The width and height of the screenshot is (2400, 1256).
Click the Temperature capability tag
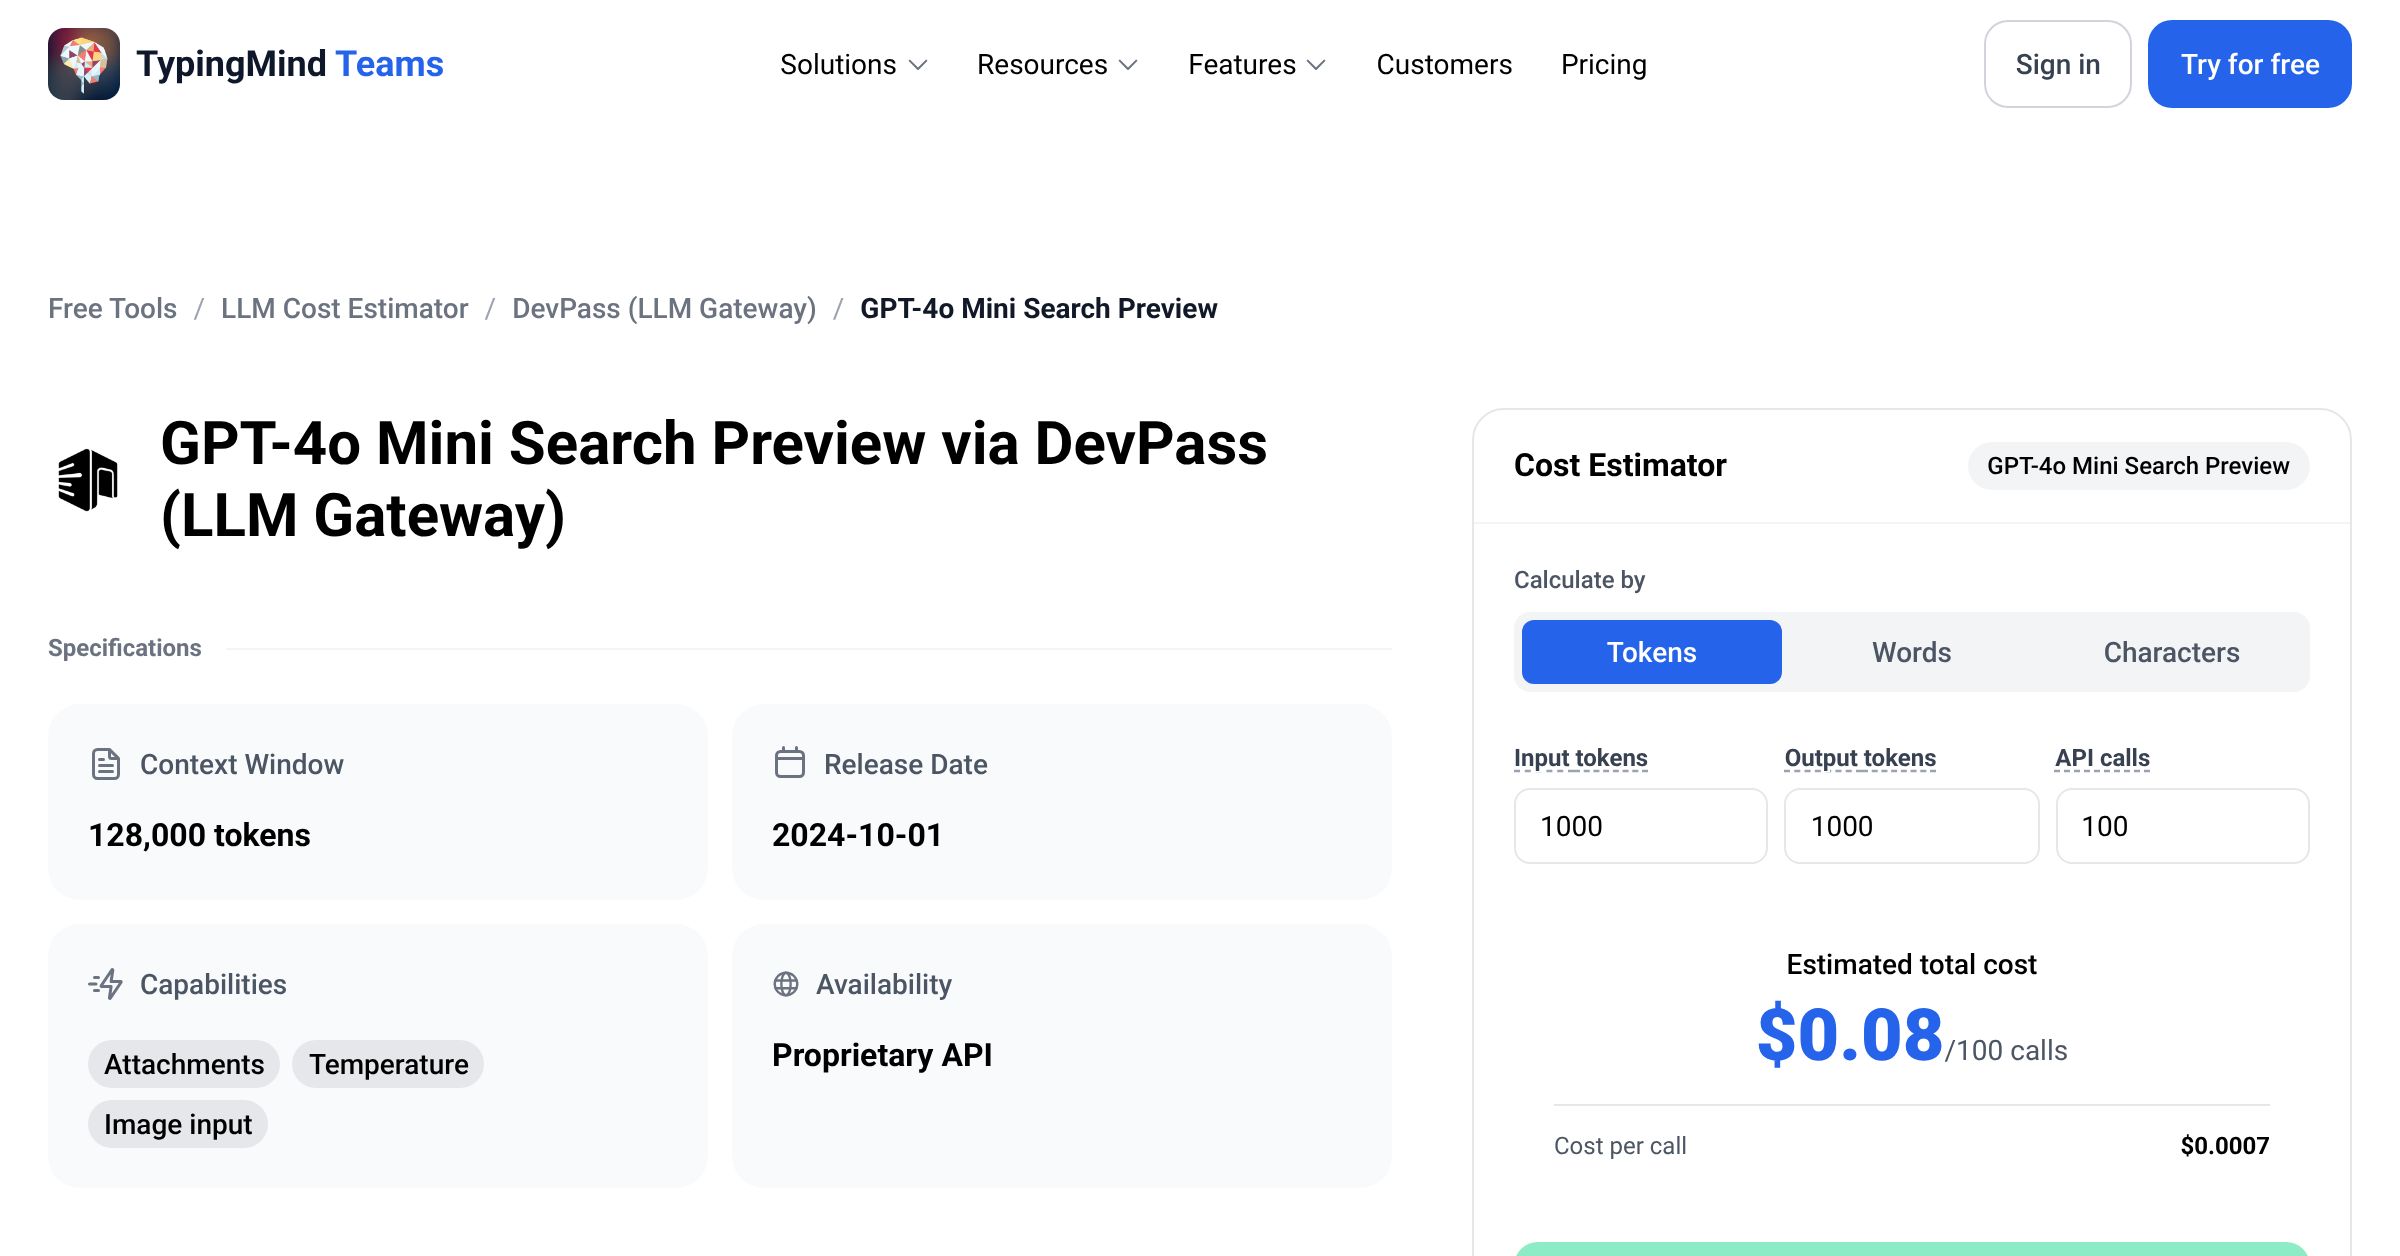[388, 1064]
